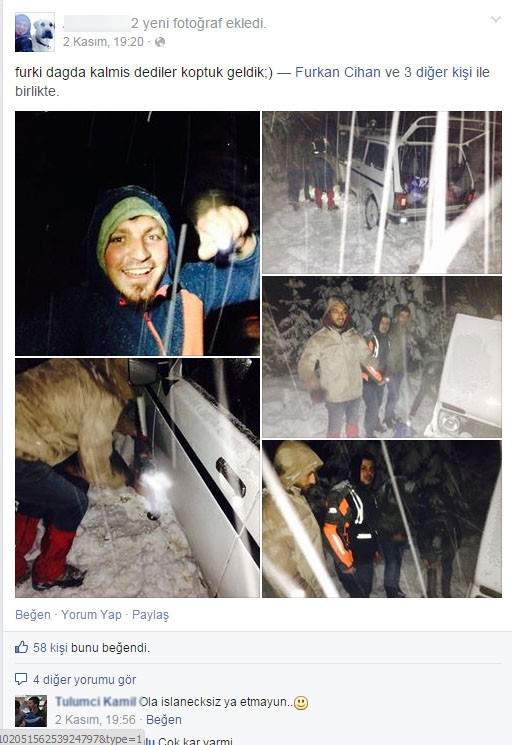This screenshot has width=512, height=745.
Task: Open the post timestamp 2 Kasım, 19:20
Action: point(103,42)
